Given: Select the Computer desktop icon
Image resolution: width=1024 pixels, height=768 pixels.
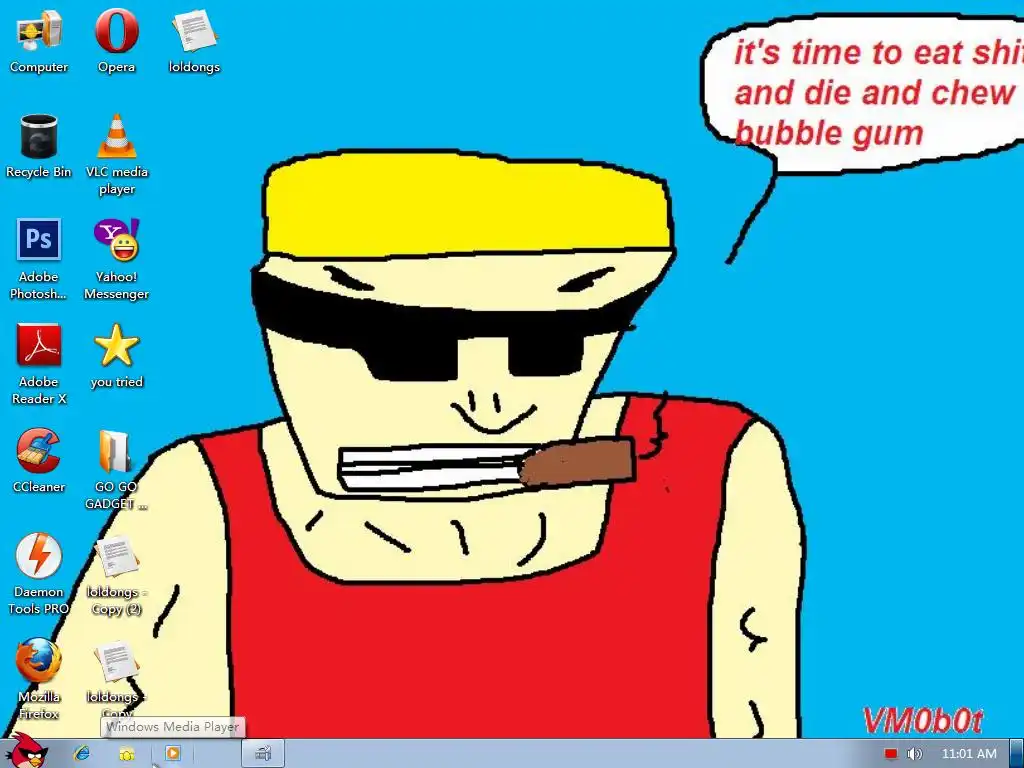Looking at the screenshot, I should [x=39, y=40].
